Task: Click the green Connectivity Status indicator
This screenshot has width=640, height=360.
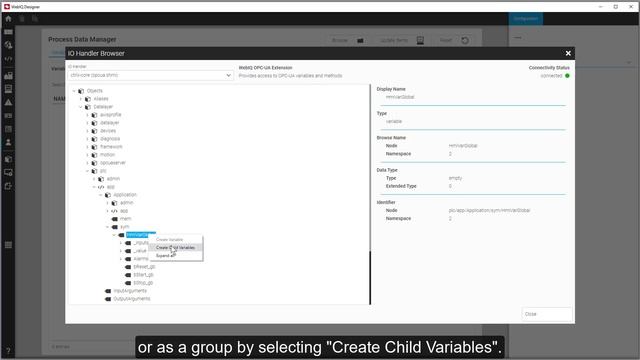Action: 567,76
